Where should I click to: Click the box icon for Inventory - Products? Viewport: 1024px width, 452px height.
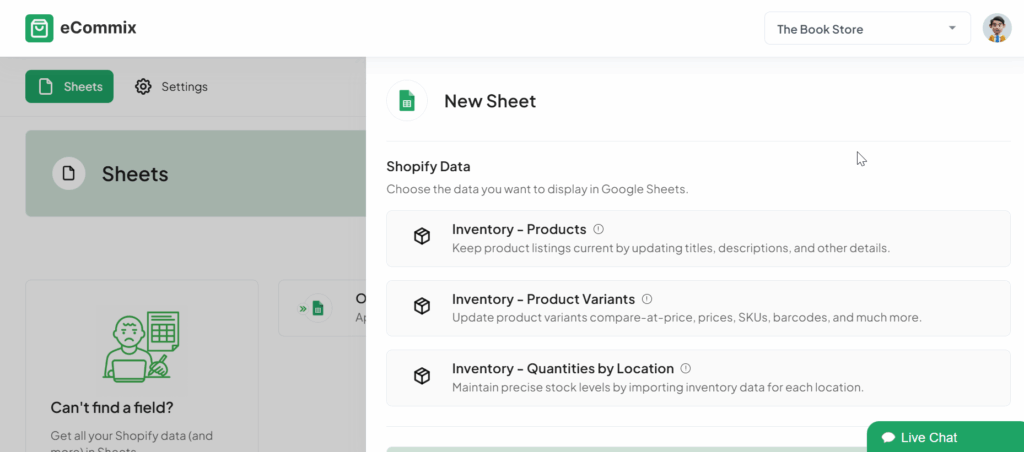(x=422, y=236)
